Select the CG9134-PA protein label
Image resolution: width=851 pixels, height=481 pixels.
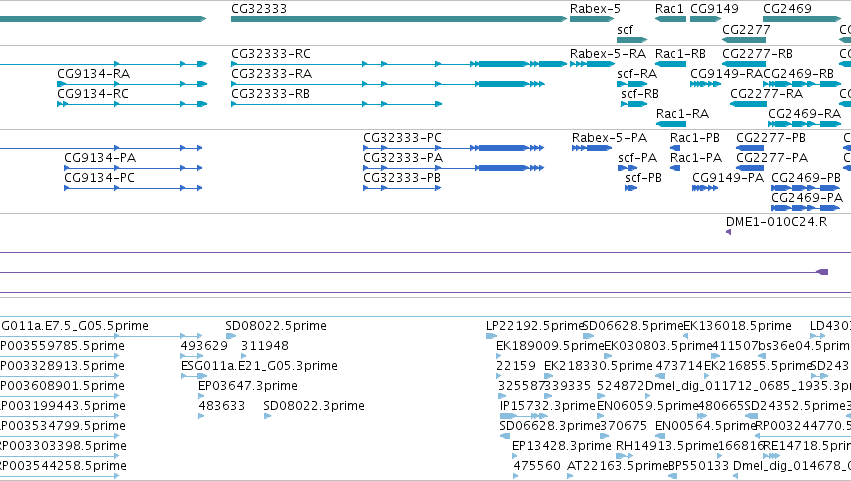(x=100, y=158)
